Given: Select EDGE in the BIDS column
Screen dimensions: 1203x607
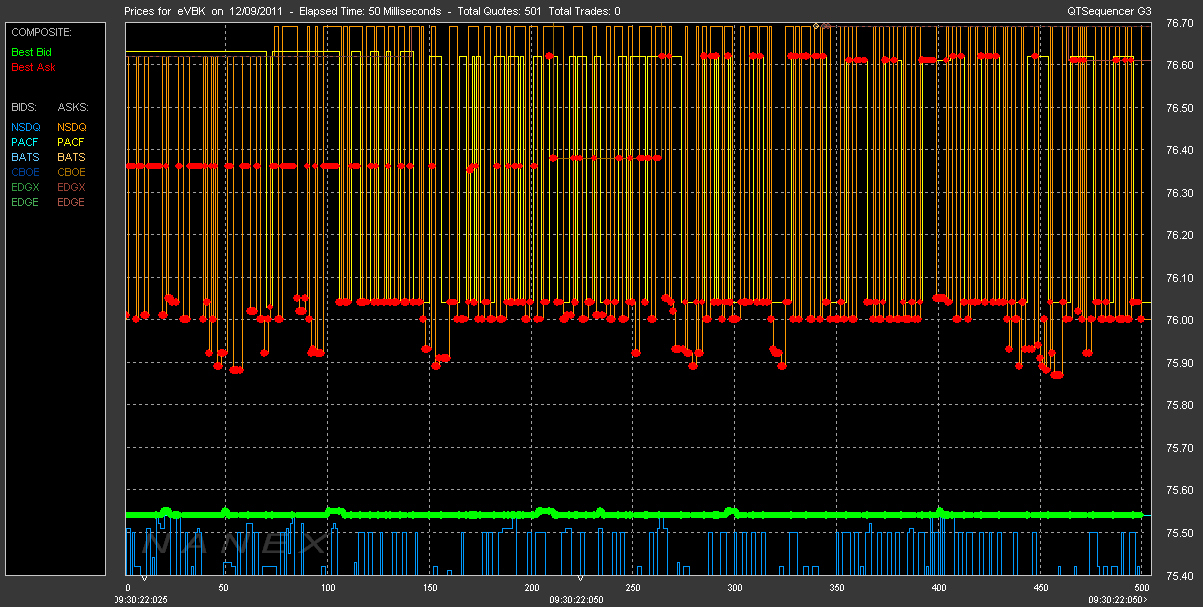Looking at the screenshot, I should tap(25, 202).
